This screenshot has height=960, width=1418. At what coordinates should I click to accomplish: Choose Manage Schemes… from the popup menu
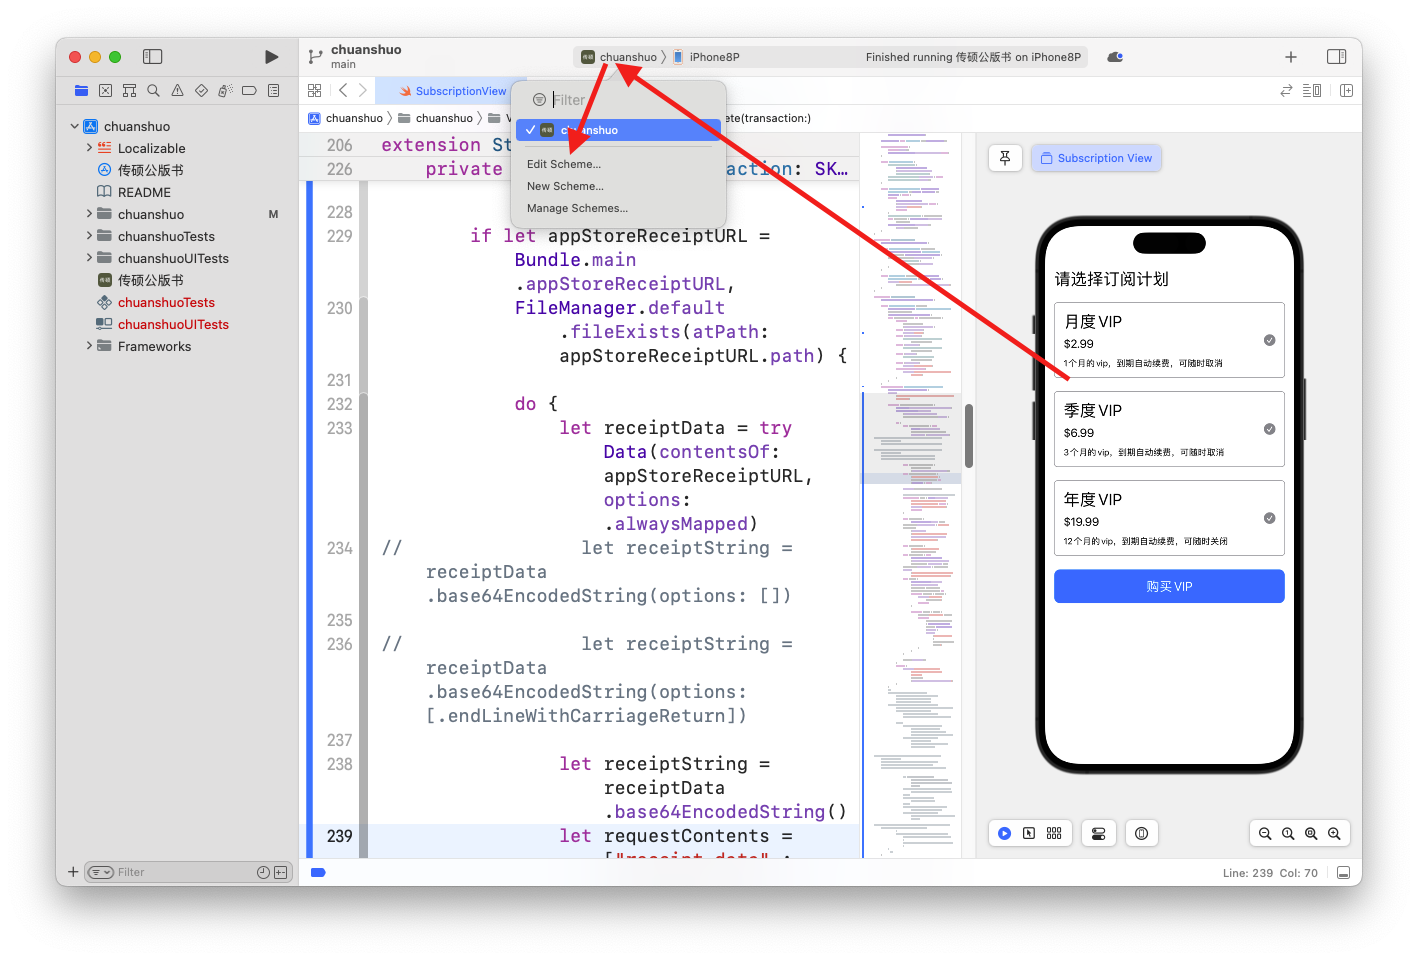(577, 208)
